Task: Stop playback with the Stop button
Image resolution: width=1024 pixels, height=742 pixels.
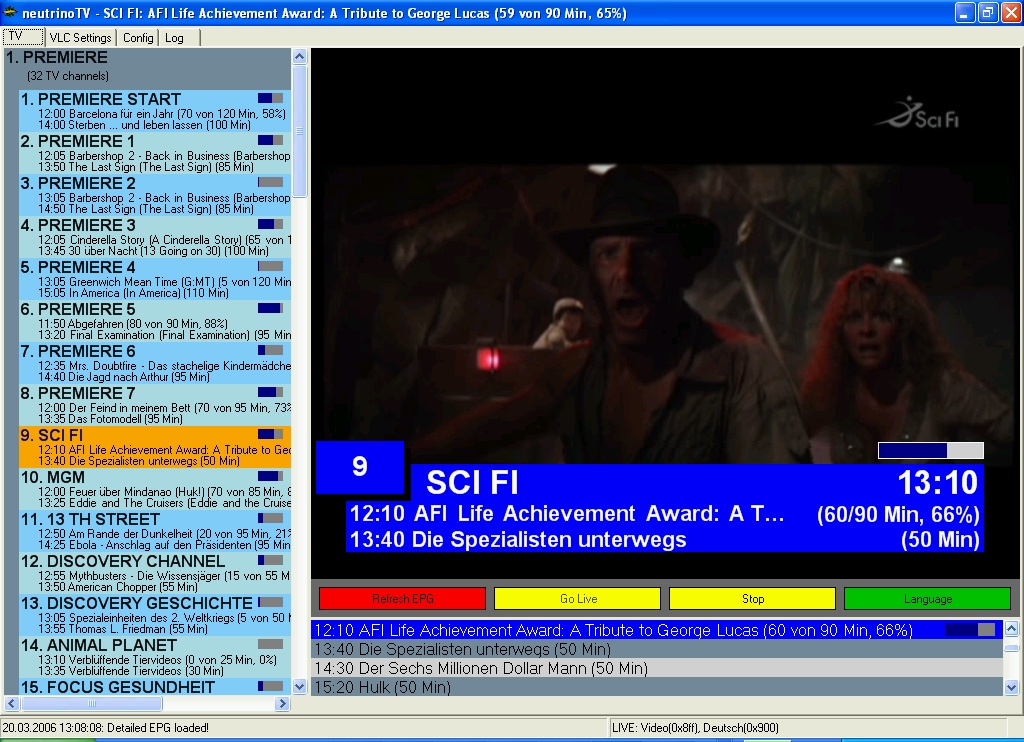Action: pos(752,599)
